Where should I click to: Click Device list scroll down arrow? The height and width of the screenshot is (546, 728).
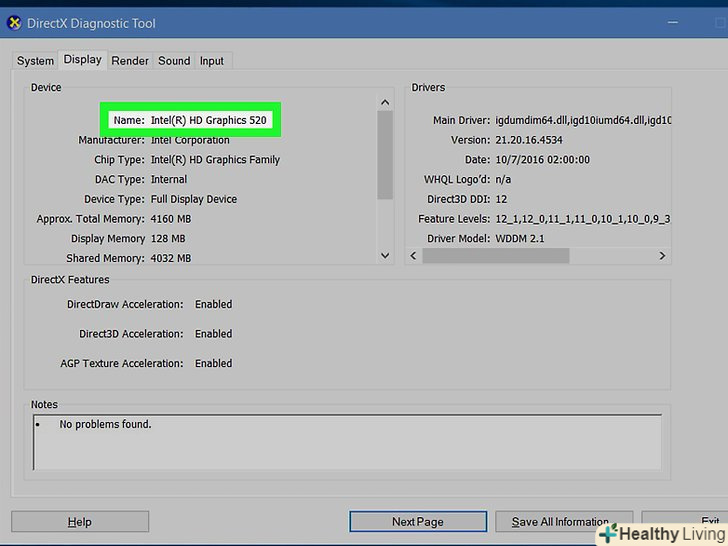385,255
